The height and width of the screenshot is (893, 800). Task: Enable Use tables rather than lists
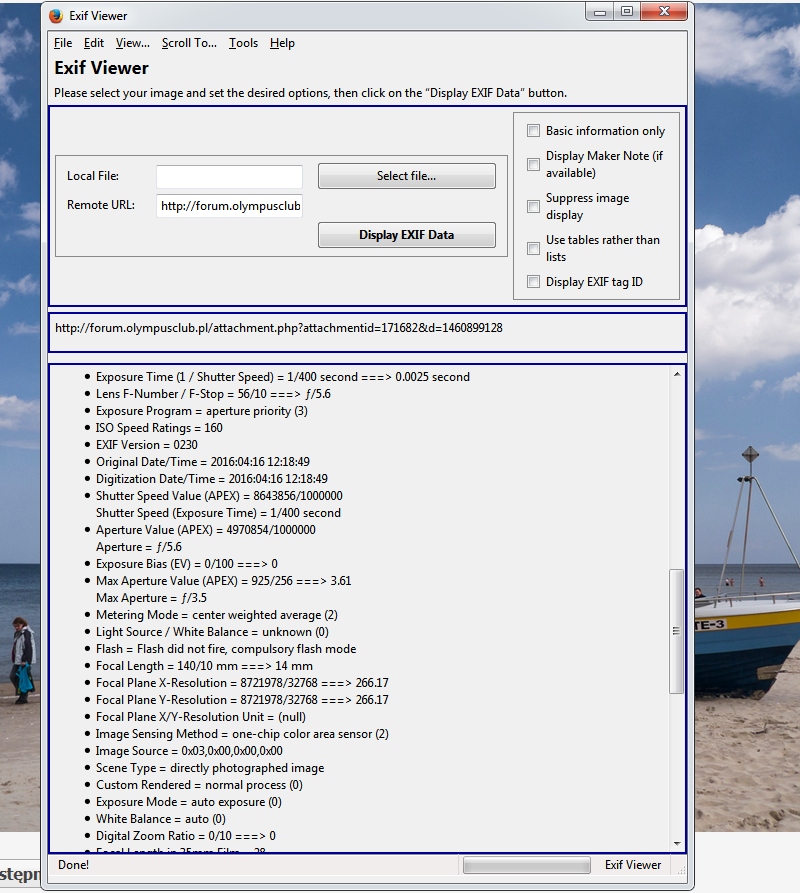pos(534,248)
